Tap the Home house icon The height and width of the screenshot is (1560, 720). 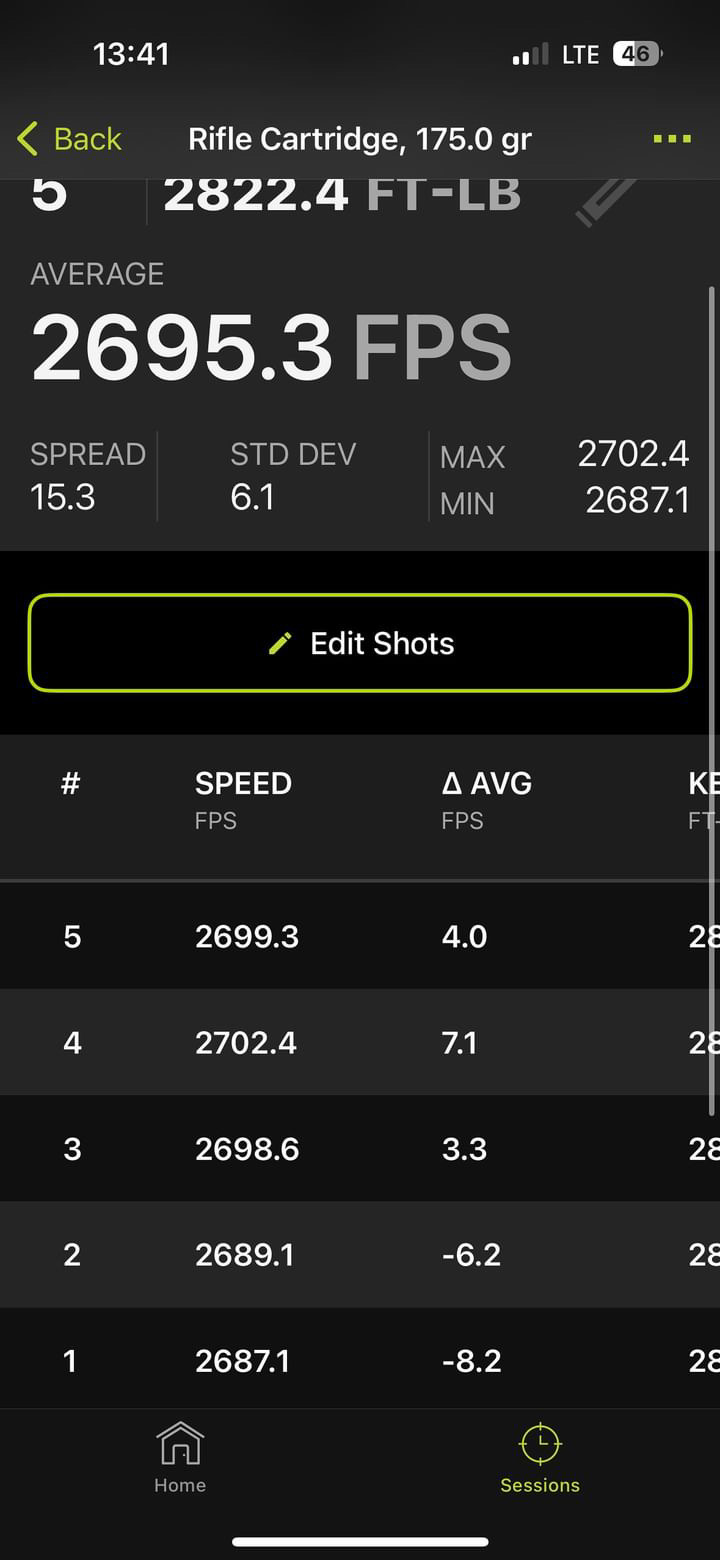tap(180, 1444)
